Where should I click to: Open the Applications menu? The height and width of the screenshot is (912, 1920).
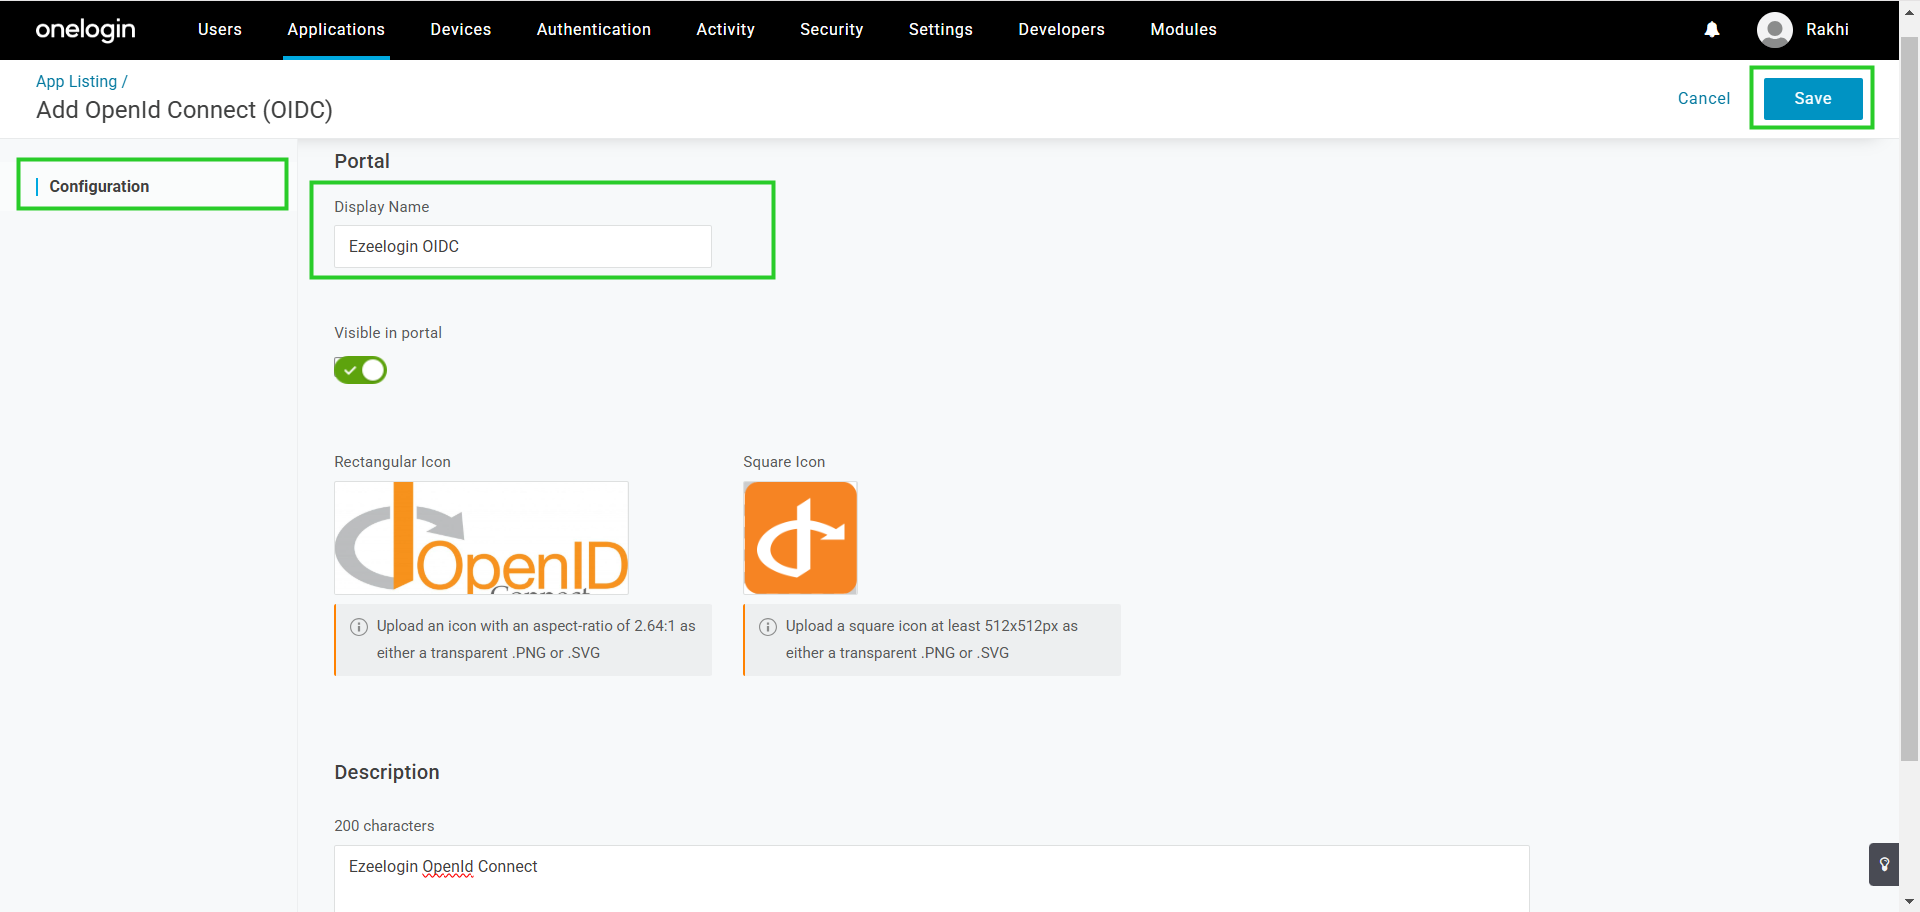pos(336,30)
